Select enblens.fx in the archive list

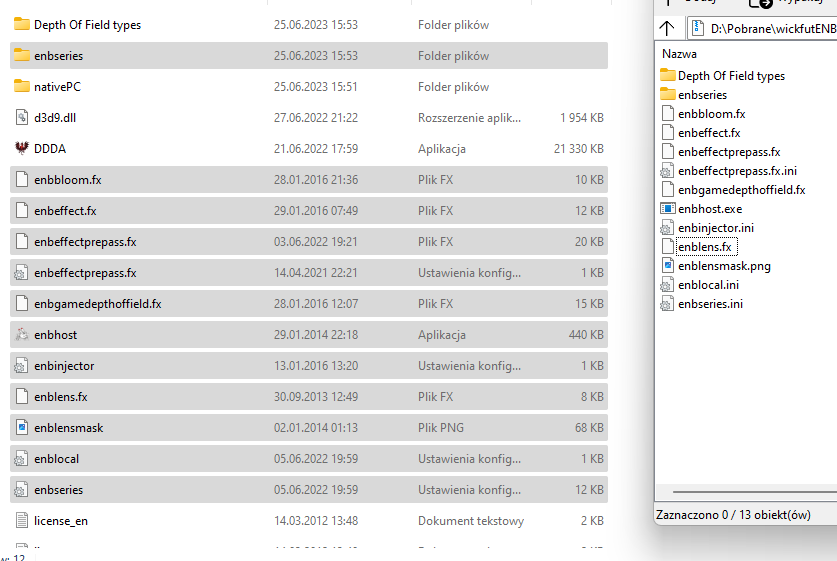click(x=705, y=247)
